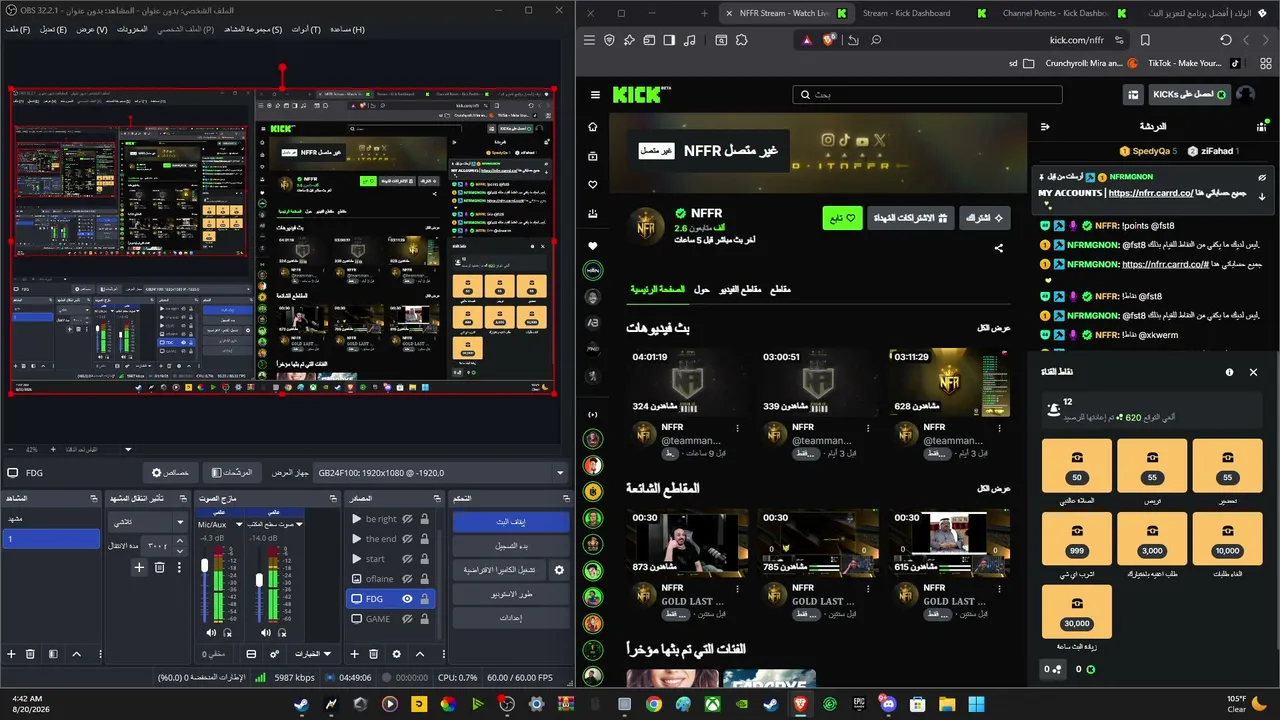This screenshot has width=1280, height=720.
Task: Open Epic Games Launcher from taskbar
Action: pyautogui.click(x=859, y=705)
